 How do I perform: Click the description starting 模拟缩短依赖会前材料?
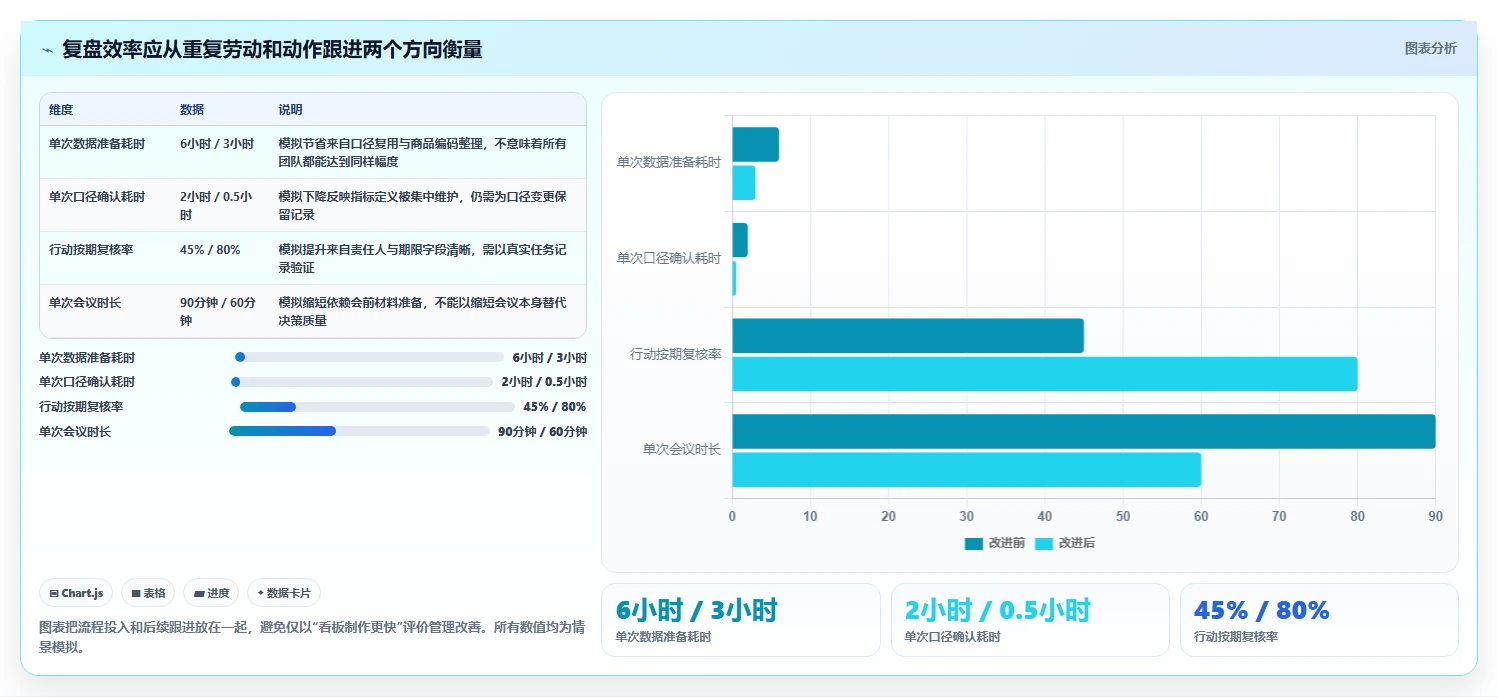[x=422, y=312]
